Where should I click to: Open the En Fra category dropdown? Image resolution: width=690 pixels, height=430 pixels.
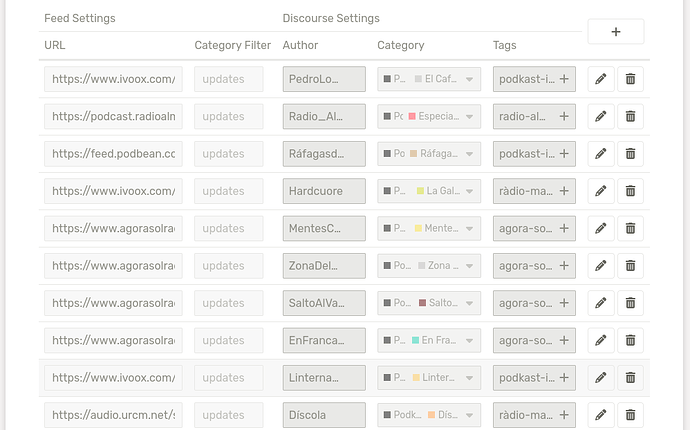pos(429,340)
